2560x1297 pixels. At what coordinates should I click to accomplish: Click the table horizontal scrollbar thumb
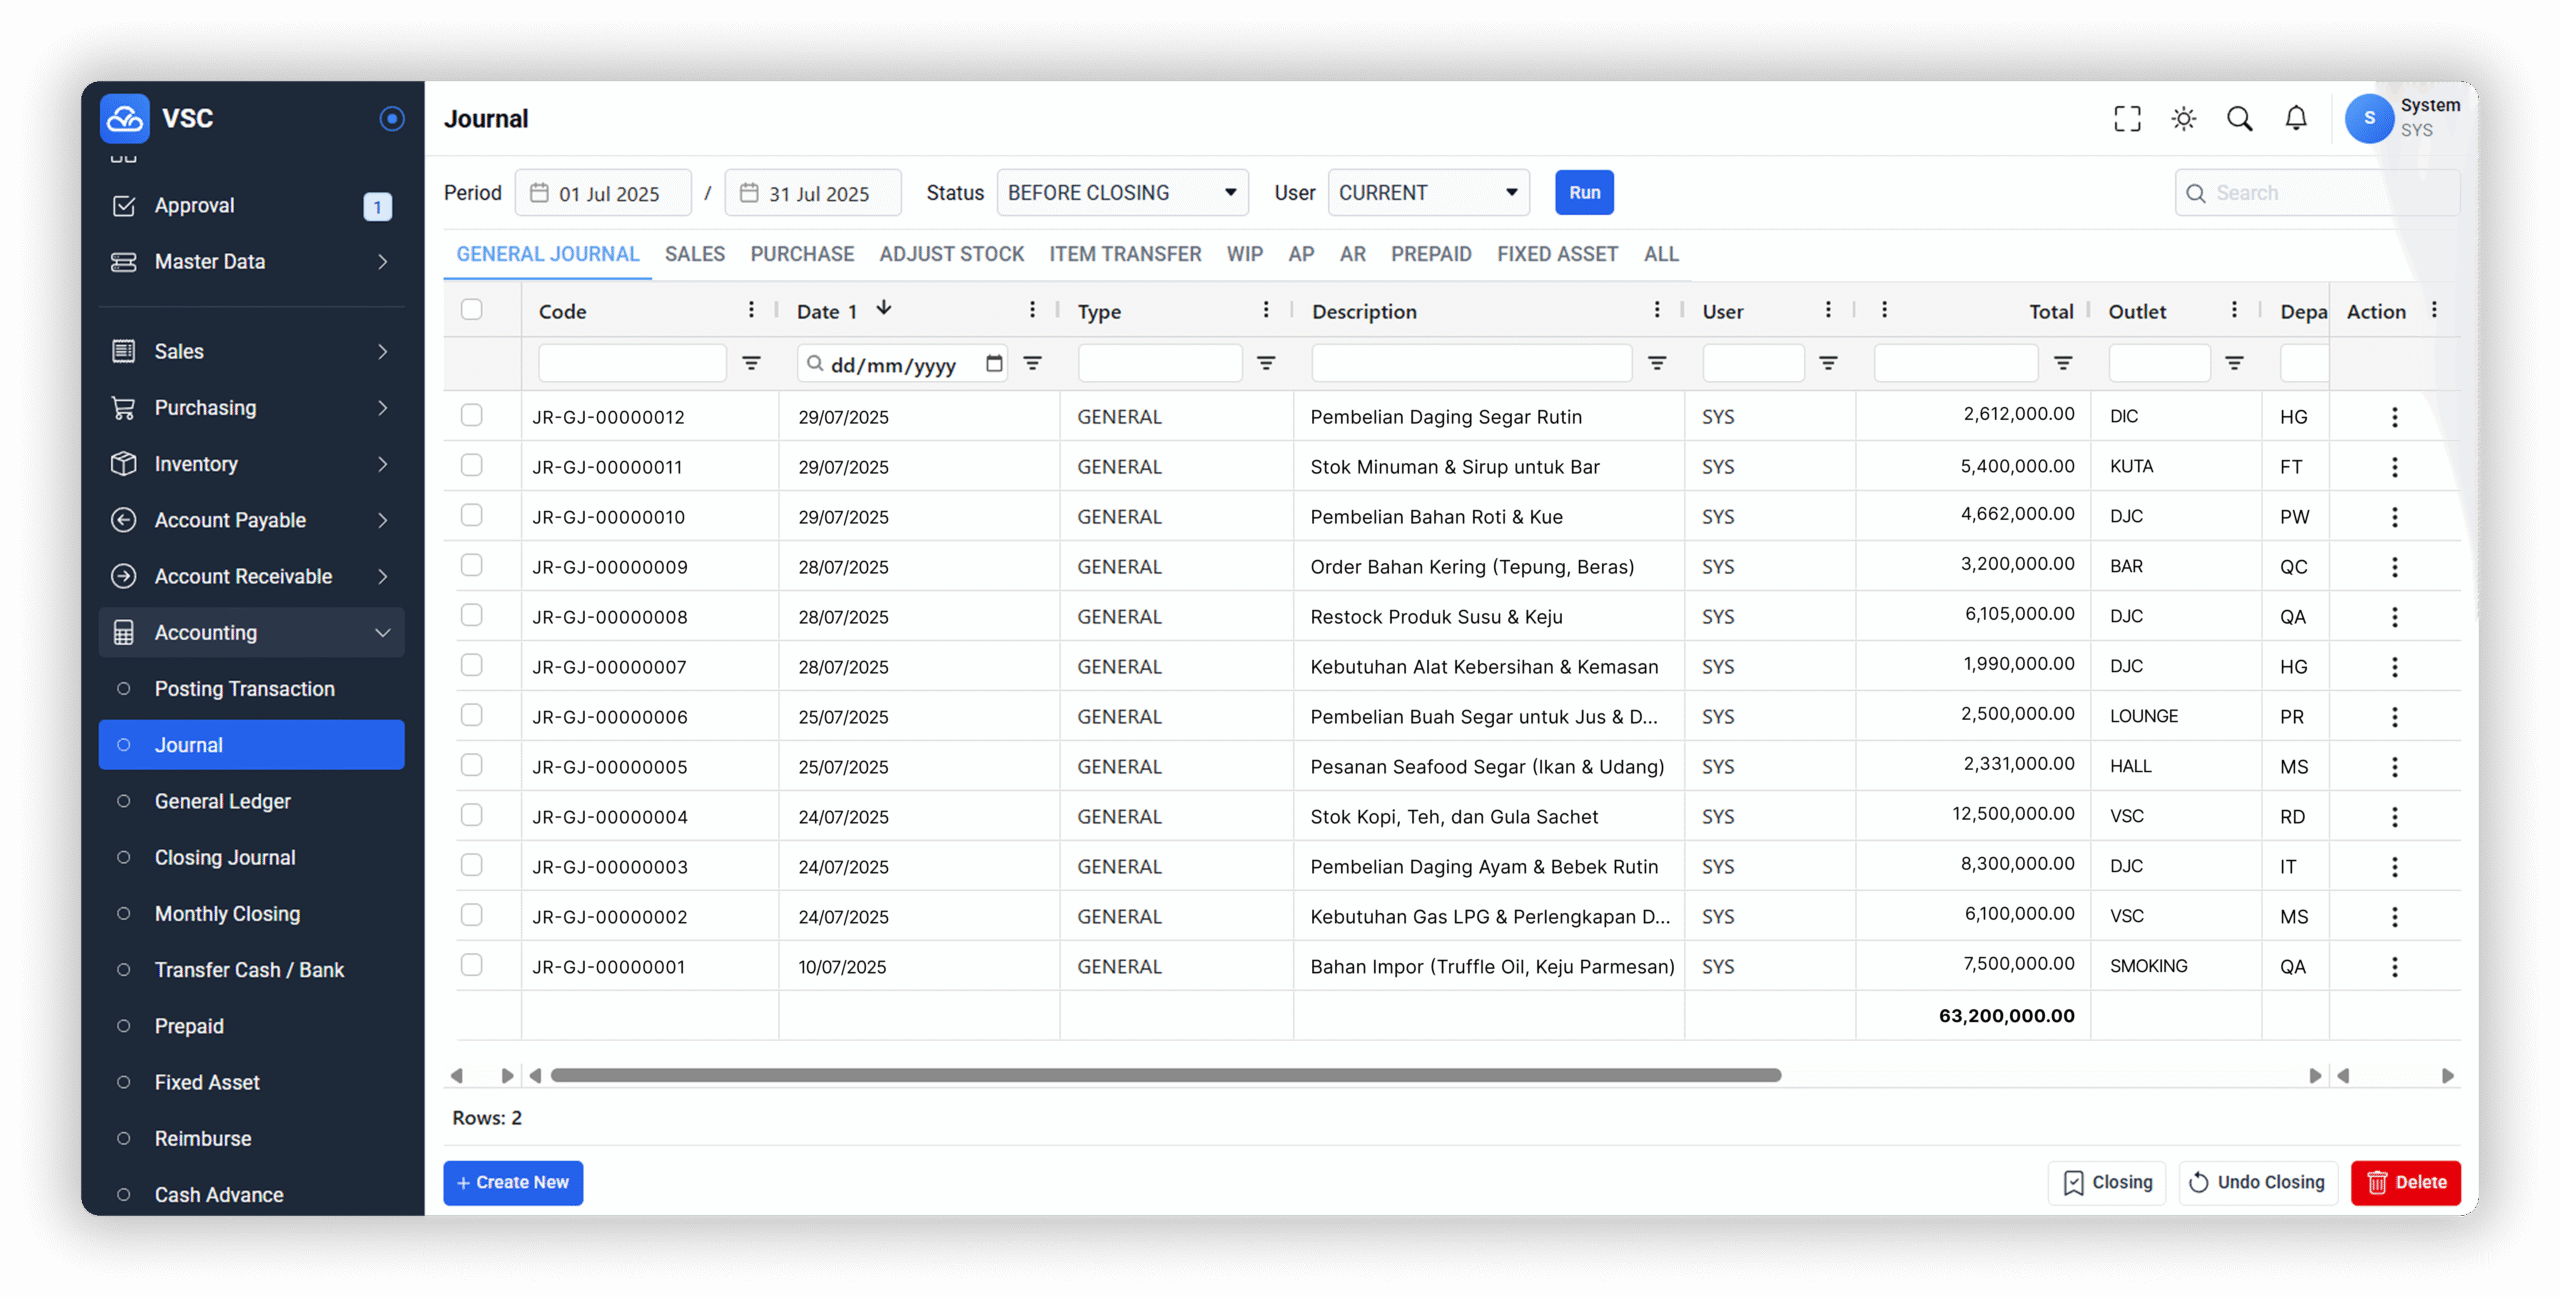point(1165,1076)
